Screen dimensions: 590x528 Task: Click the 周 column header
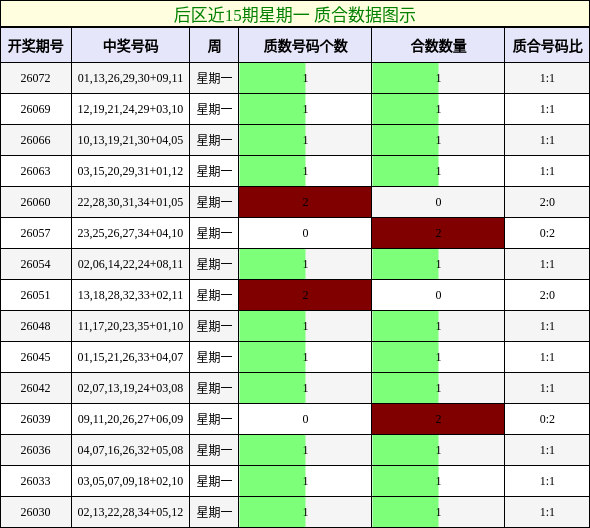tap(214, 46)
